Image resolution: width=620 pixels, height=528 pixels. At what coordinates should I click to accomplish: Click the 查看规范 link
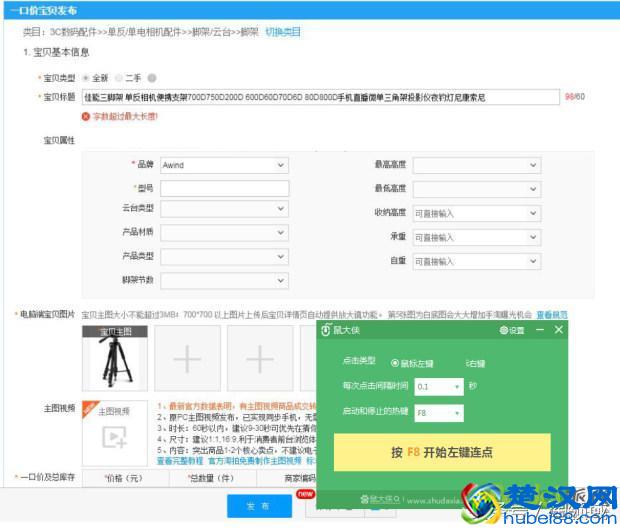tap(552, 315)
